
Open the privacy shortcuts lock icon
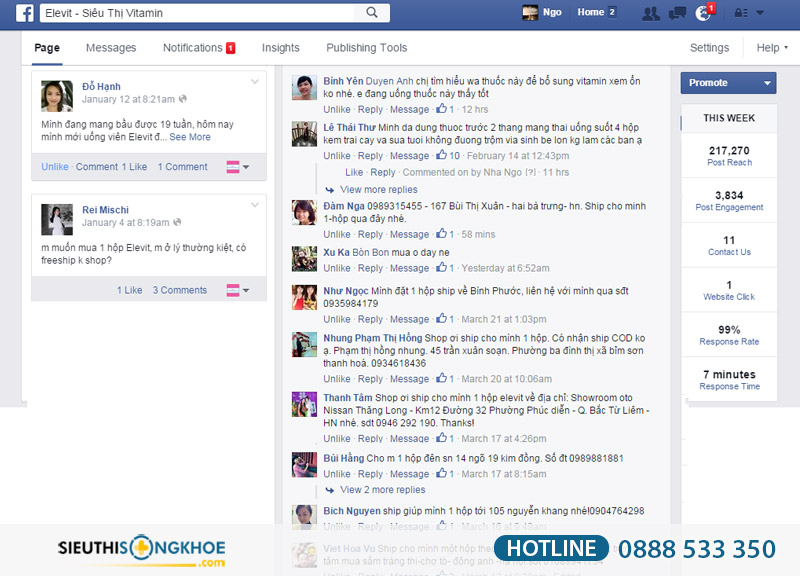(741, 13)
